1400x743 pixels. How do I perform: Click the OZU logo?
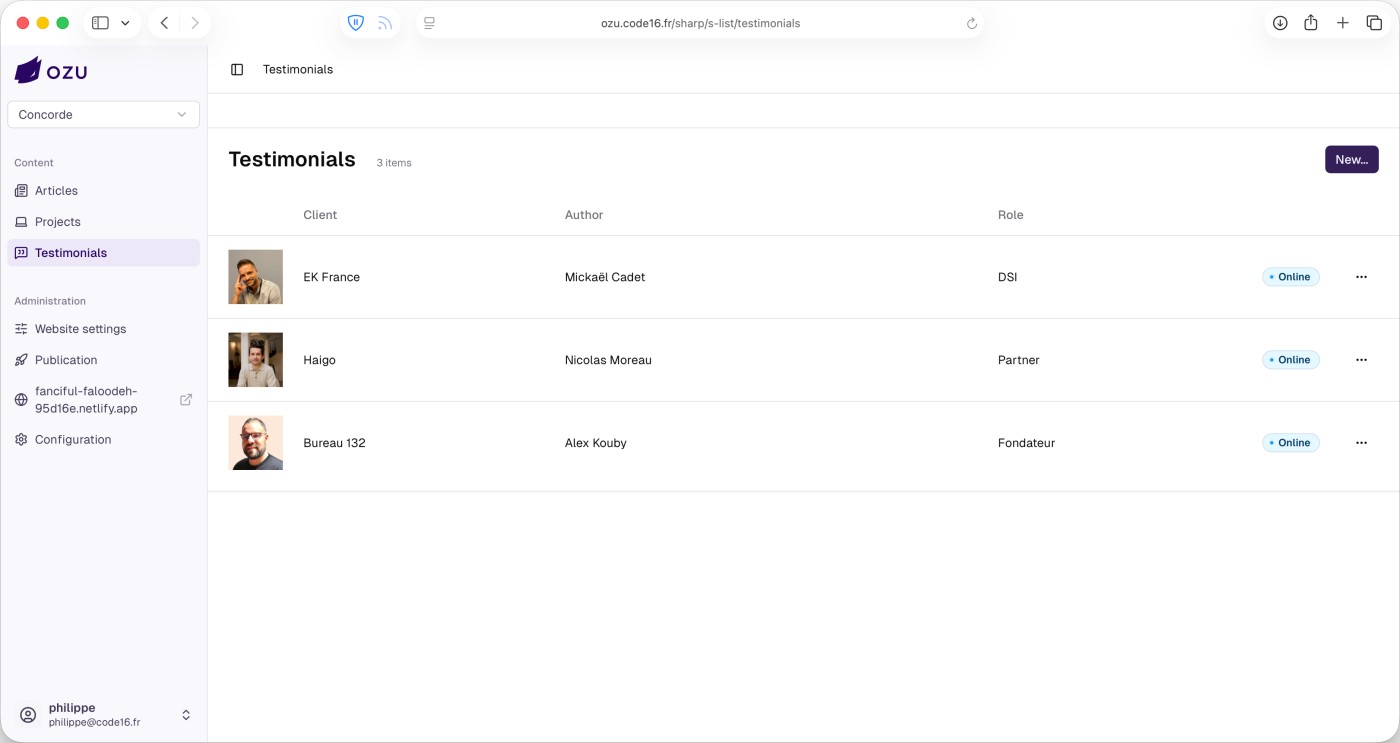click(x=50, y=69)
